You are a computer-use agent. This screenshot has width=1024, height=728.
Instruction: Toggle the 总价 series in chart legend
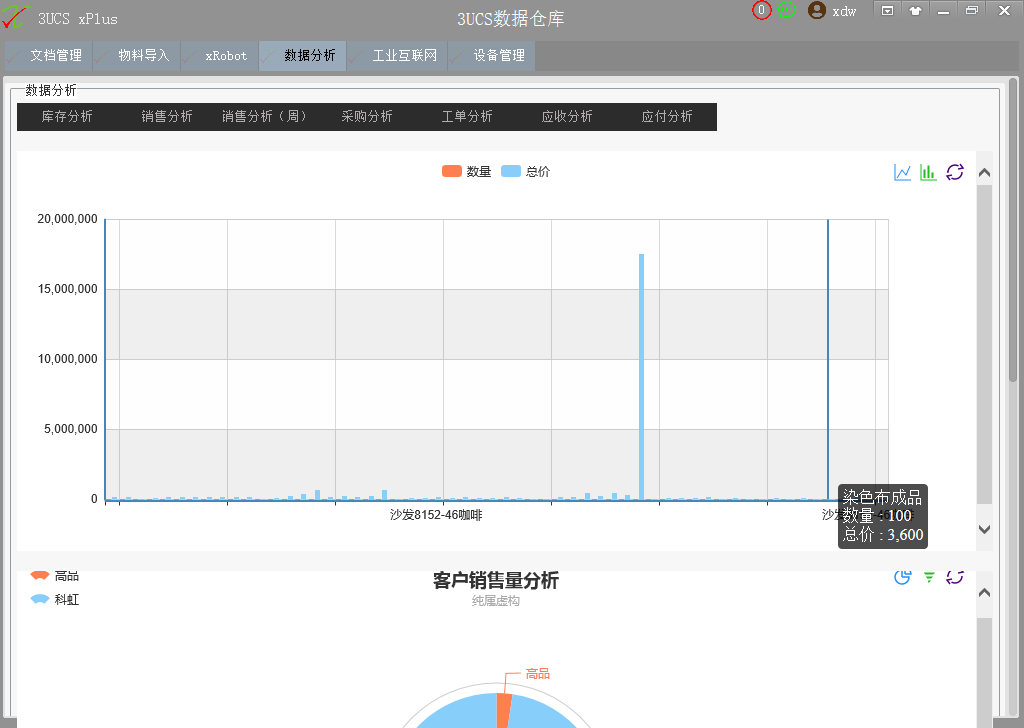(525, 171)
